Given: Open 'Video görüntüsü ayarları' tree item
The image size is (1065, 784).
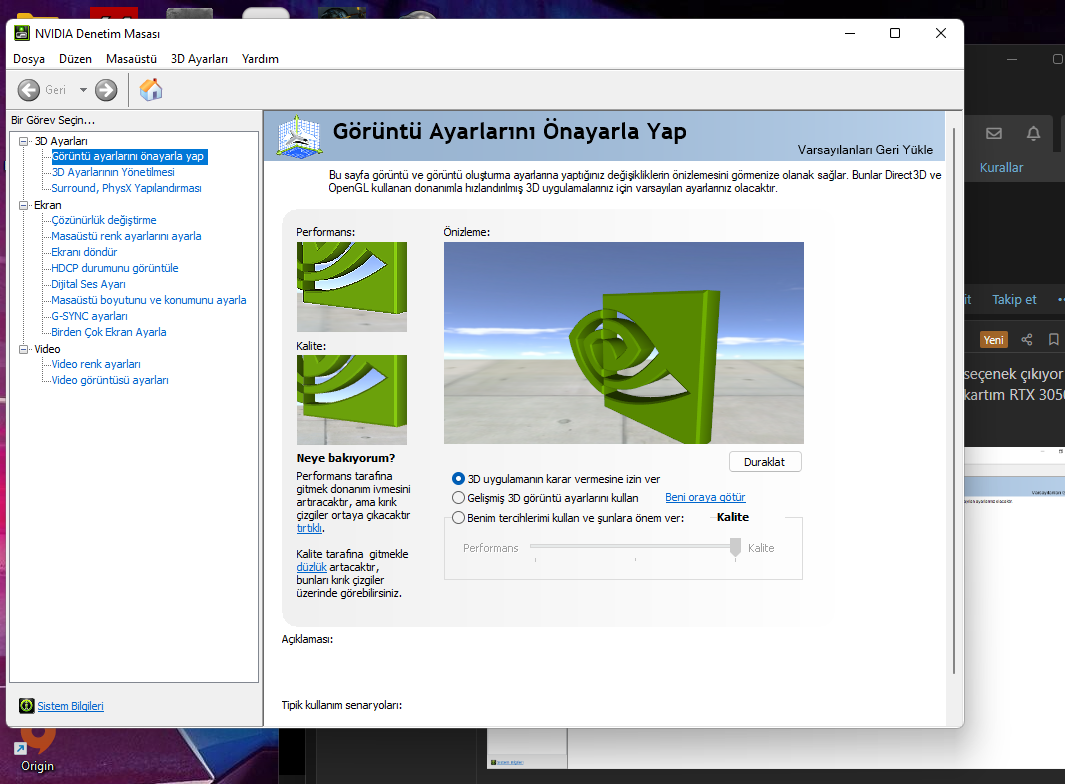Looking at the screenshot, I should click(x=110, y=380).
